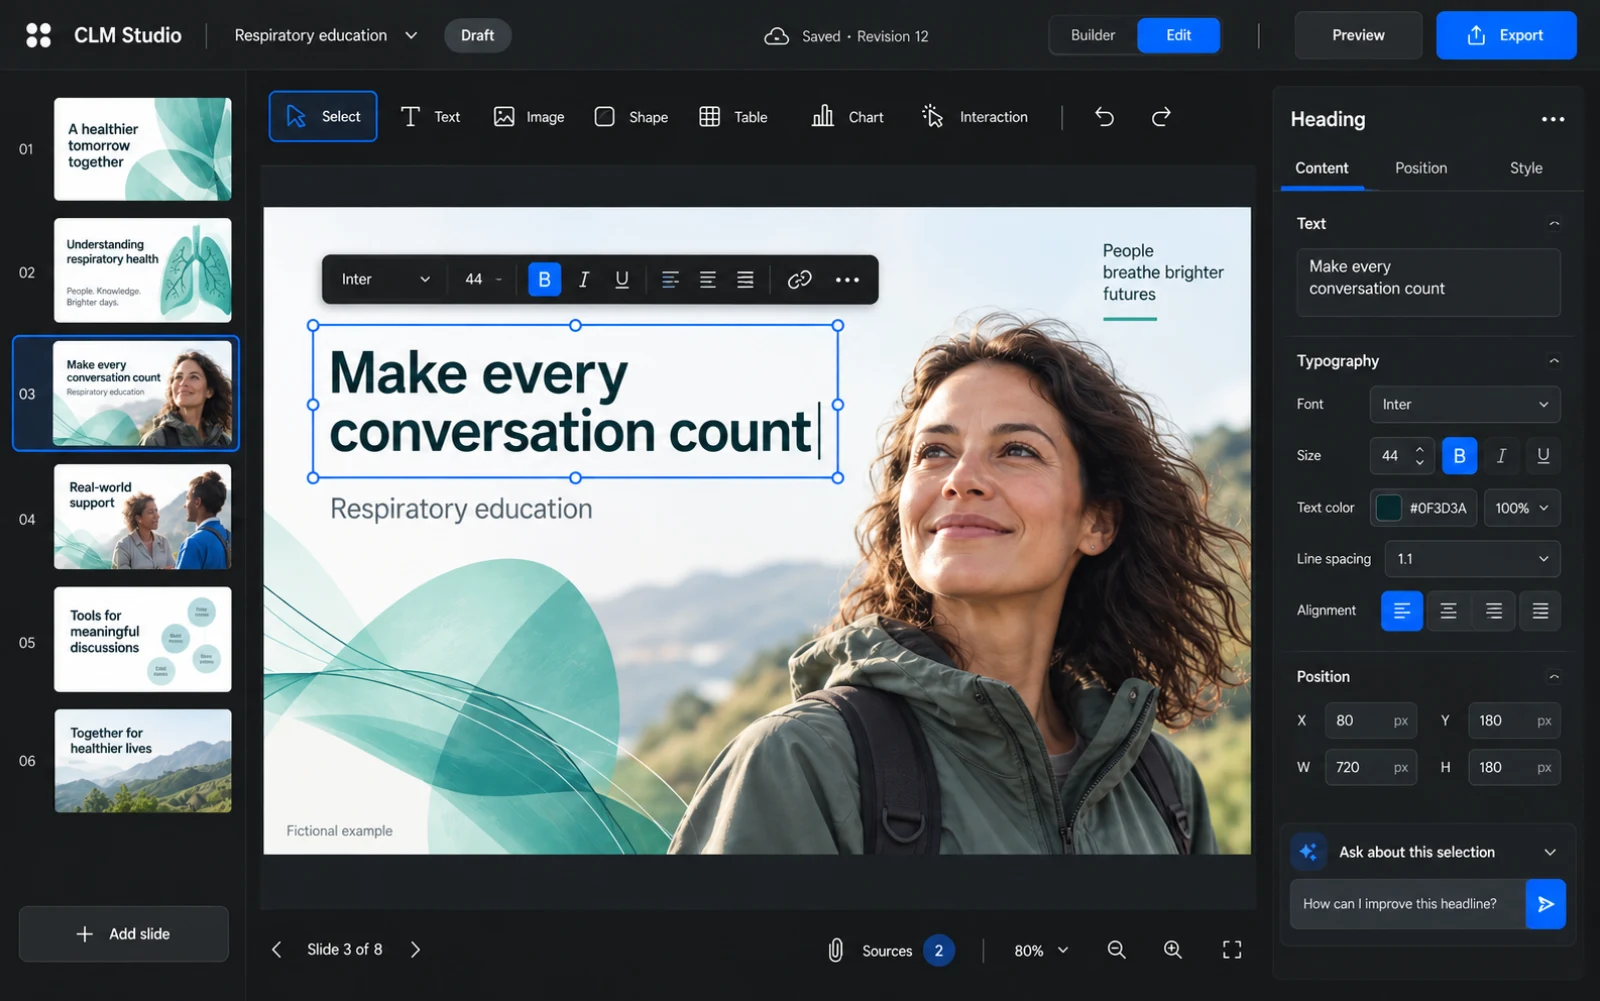Set panel Alignment to center
This screenshot has width=1600, height=1001.
(1448, 611)
